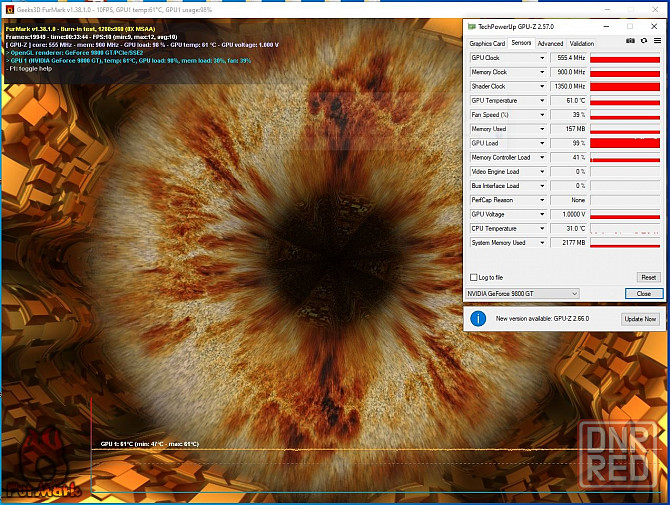Click the Close button in GPU-Z
This screenshot has width=670, height=505.
pyautogui.click(x=644, y=294)
